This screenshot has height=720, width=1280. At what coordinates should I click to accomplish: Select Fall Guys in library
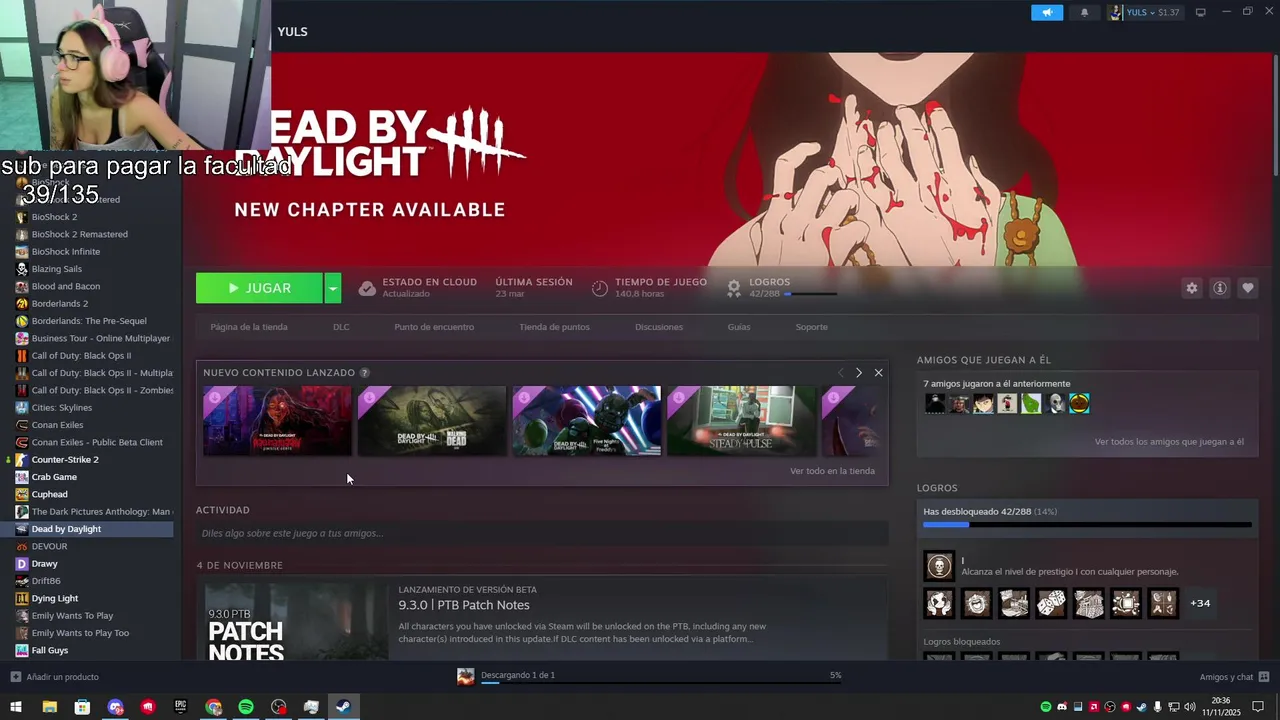click(x=50, y=650)
